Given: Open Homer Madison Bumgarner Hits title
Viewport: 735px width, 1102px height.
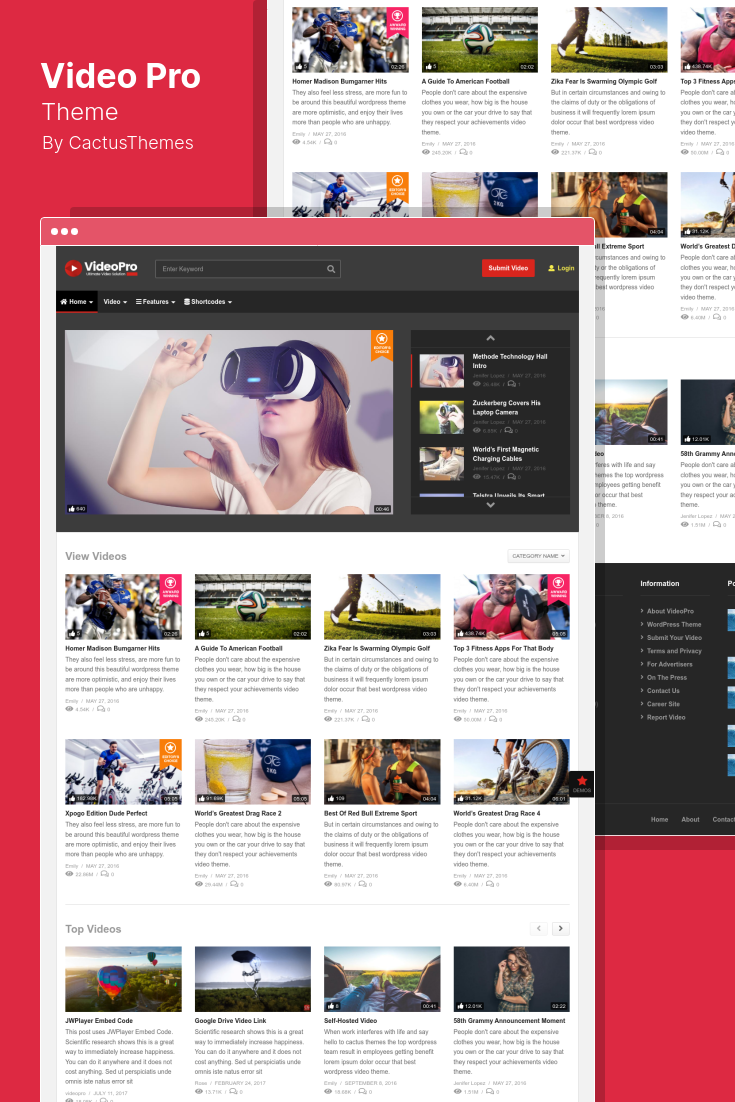Looking at the screenshot, I should pos(112,648).
